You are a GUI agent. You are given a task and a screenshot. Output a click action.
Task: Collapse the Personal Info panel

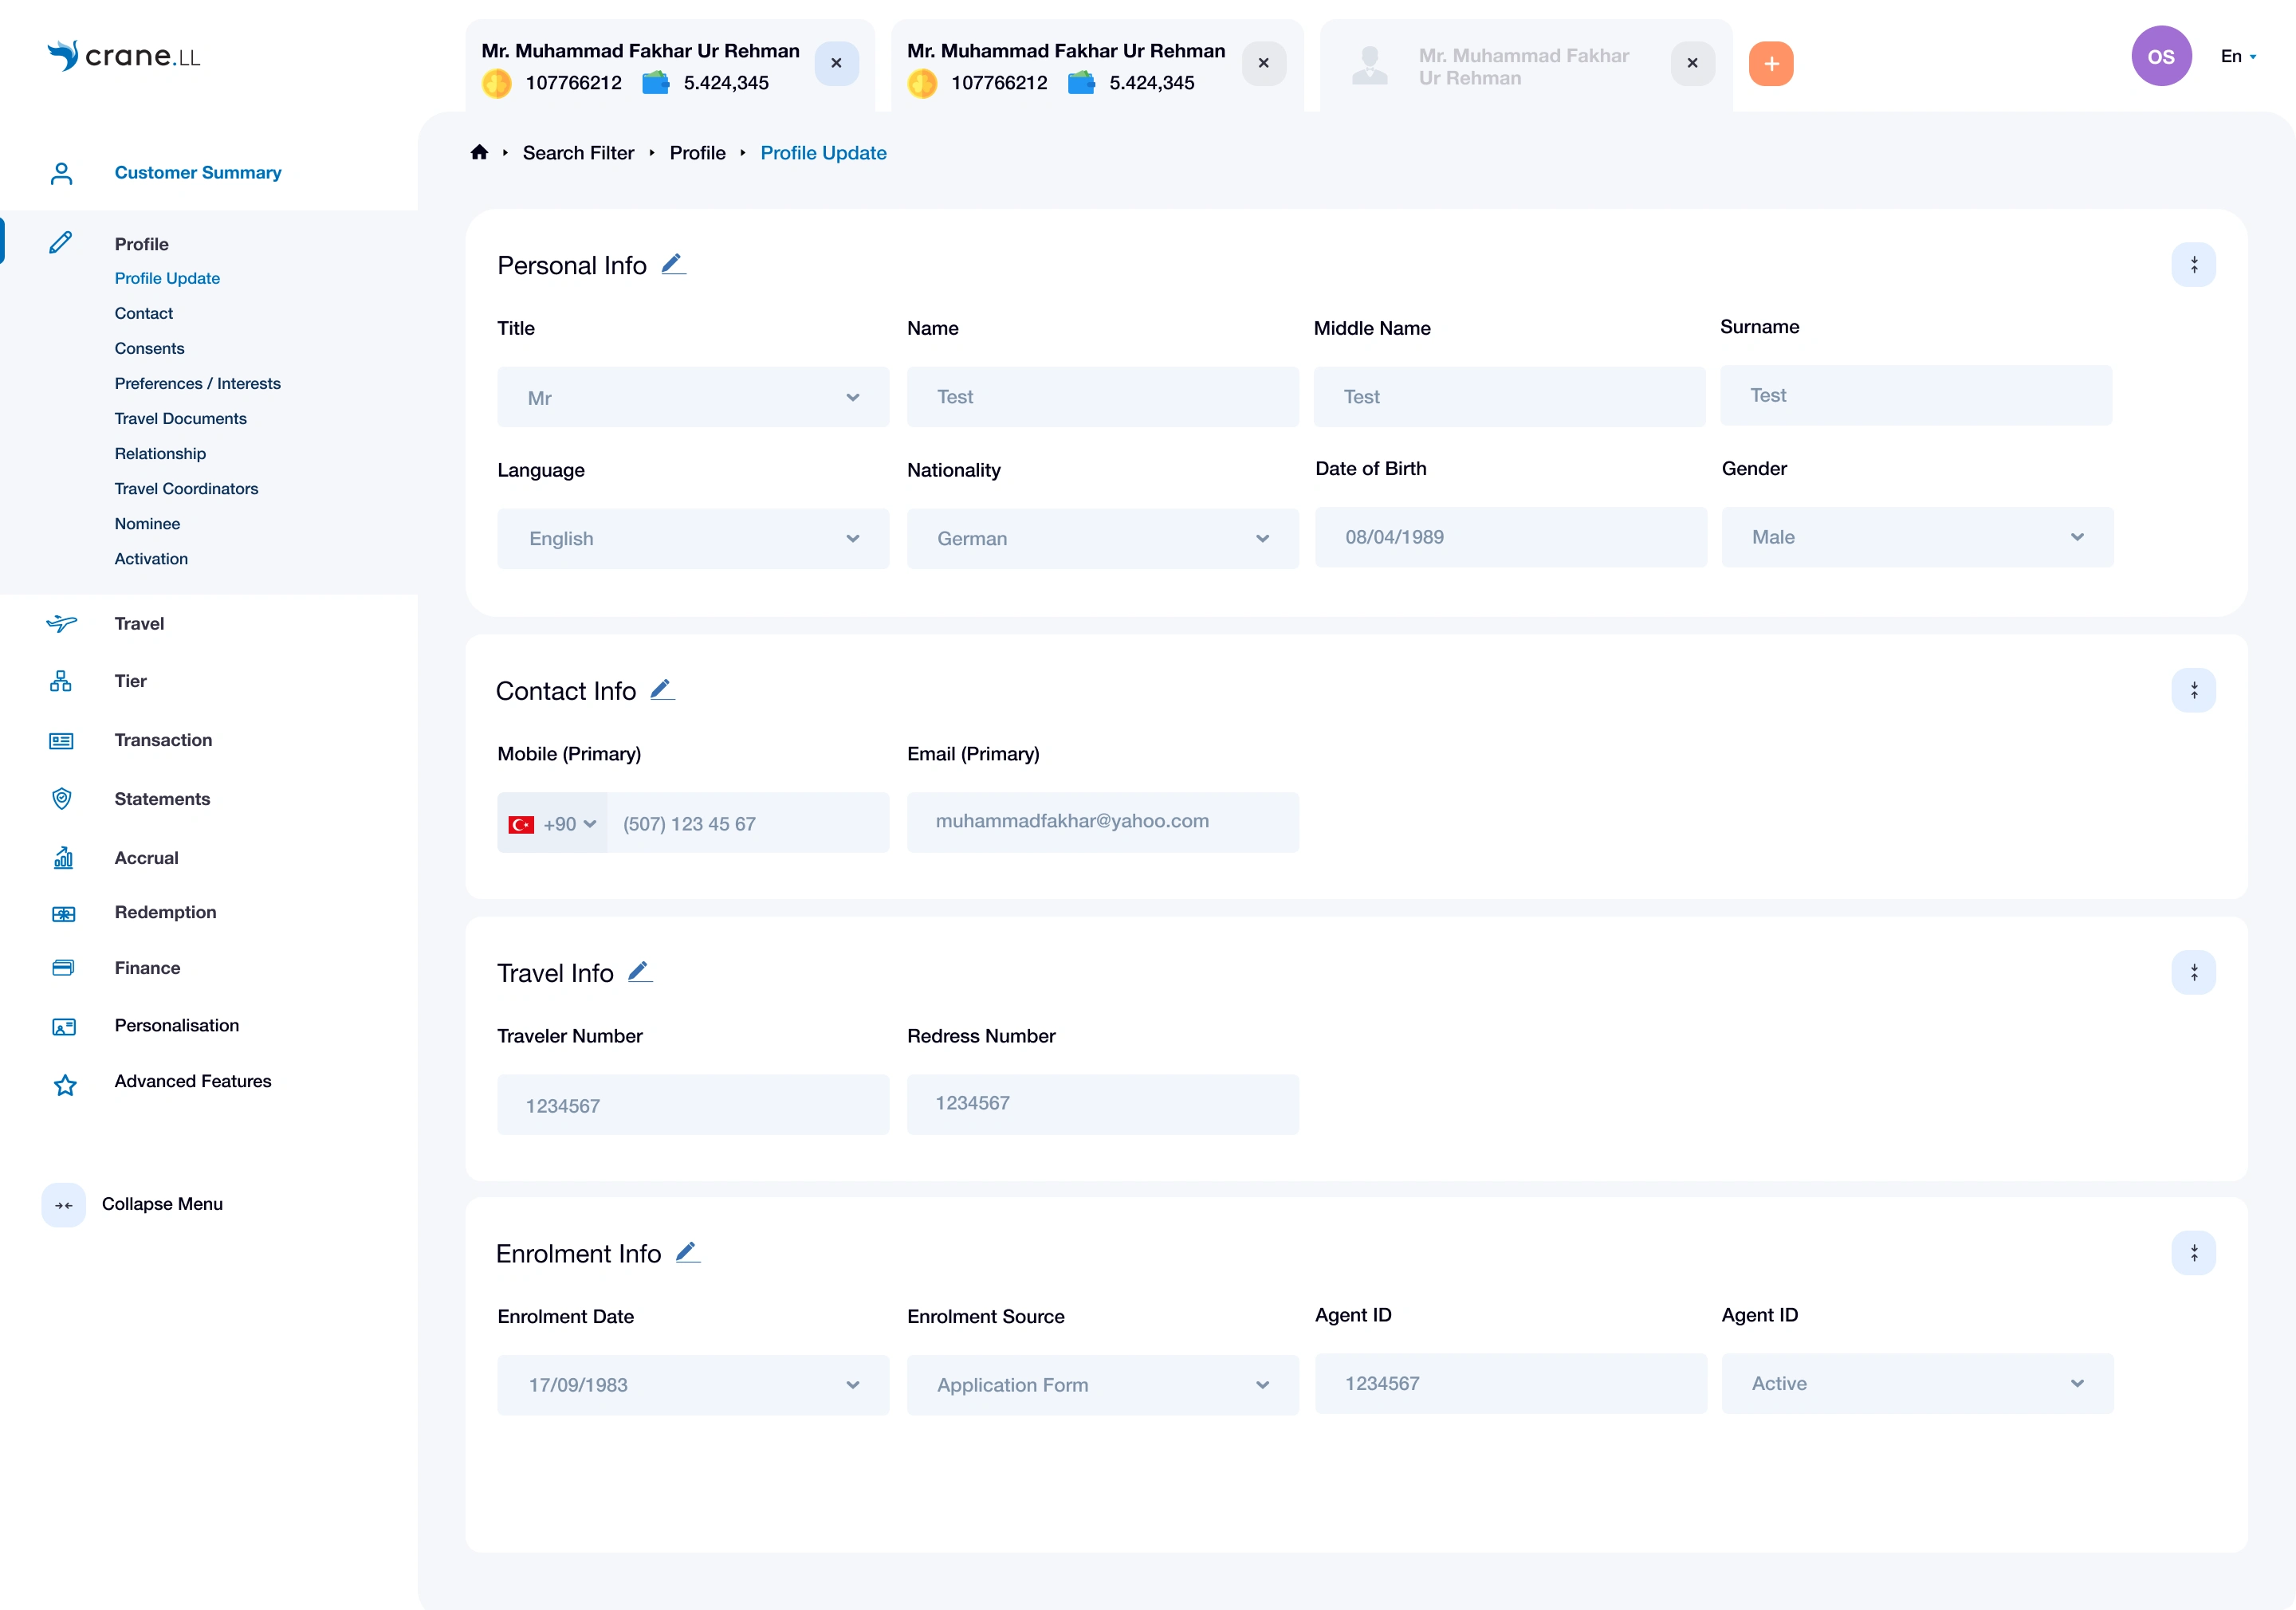coord(2193,265)
